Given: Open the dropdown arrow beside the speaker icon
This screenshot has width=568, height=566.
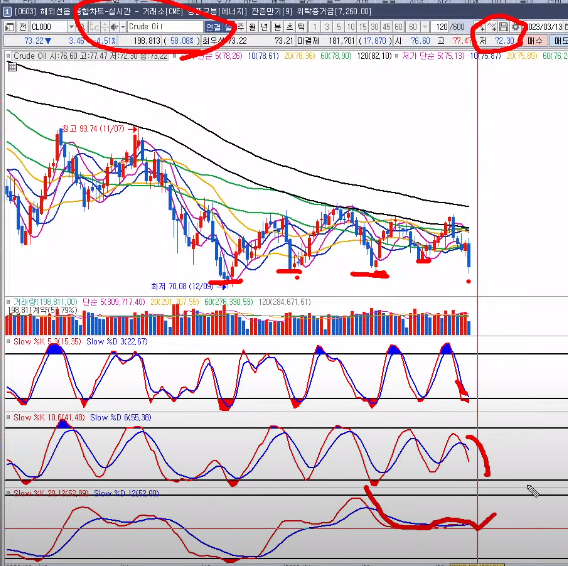Looking at the screenshot, I should [x=123, y=27].
